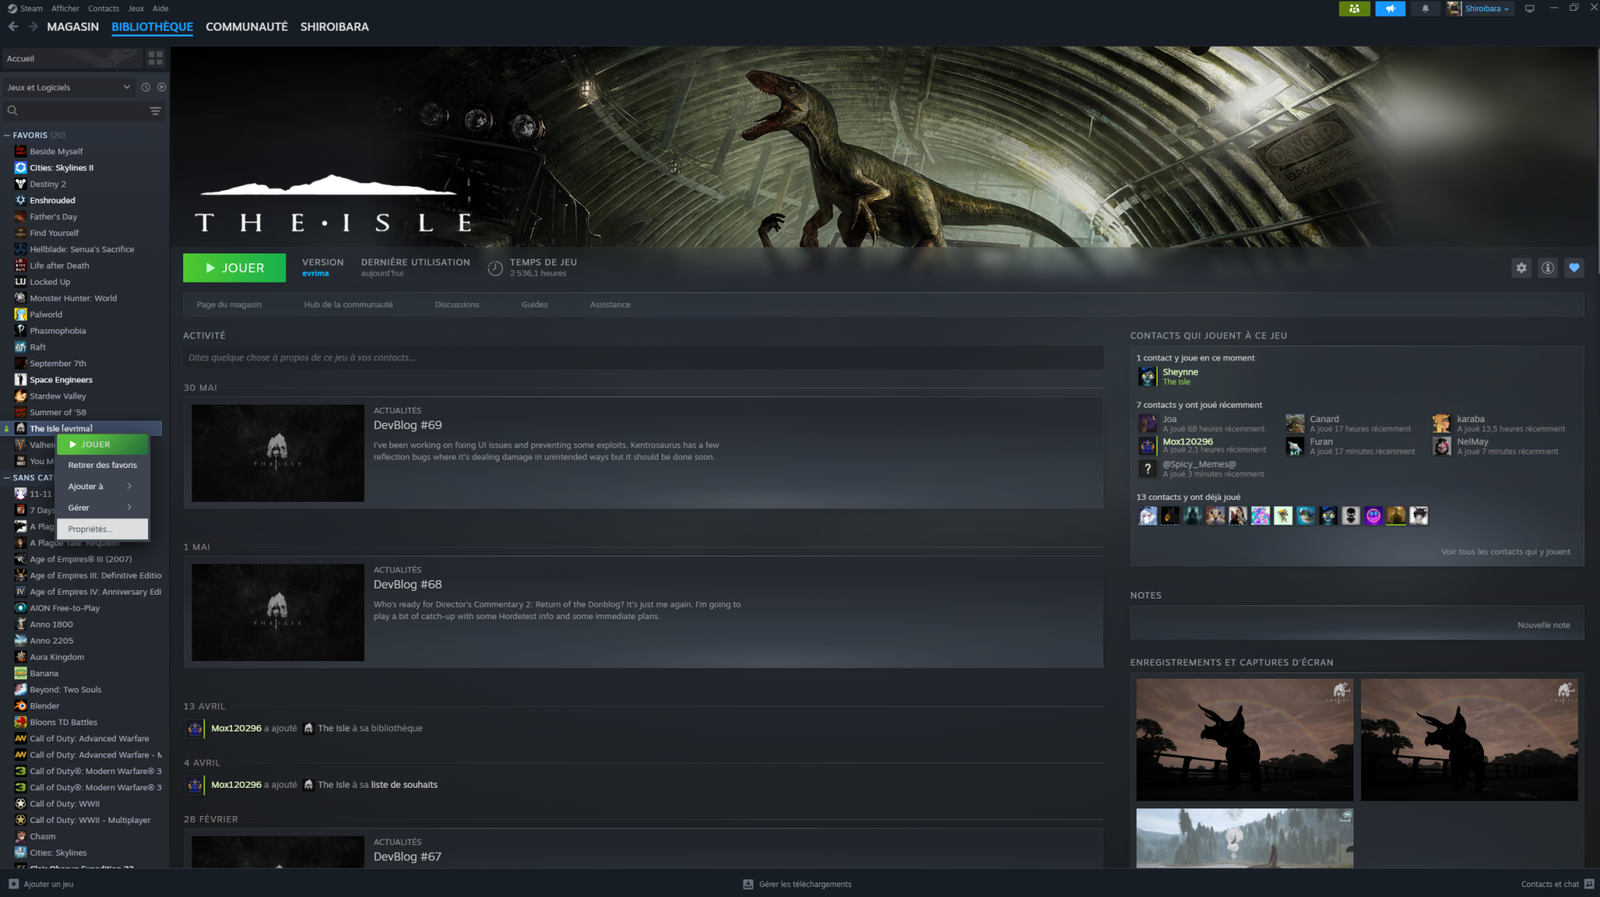Viewport: 1600px width, 897px height.
Task: Open SHIROIBARA profile tab
Action: (334, 27)
